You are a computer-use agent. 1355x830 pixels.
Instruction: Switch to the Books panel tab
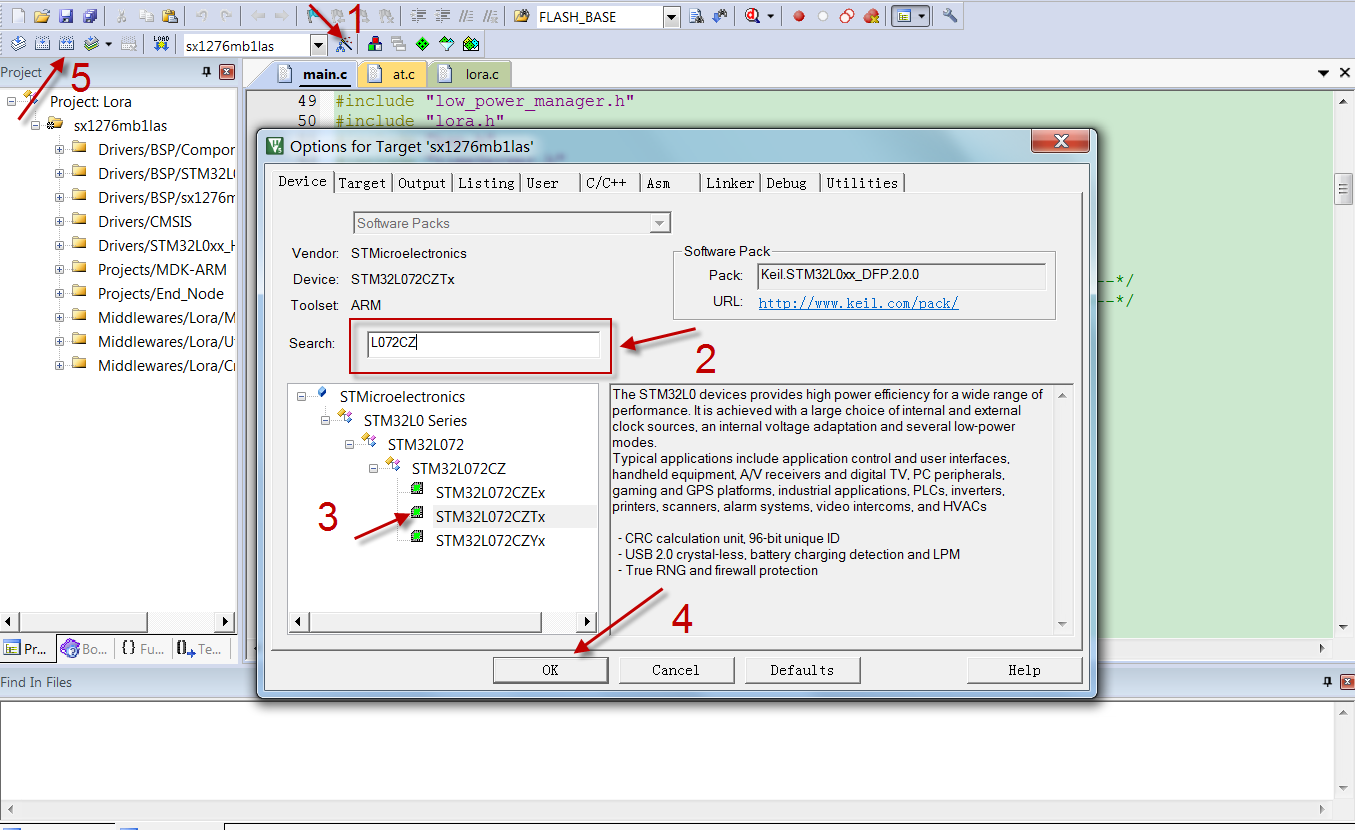tap(84, 649)
